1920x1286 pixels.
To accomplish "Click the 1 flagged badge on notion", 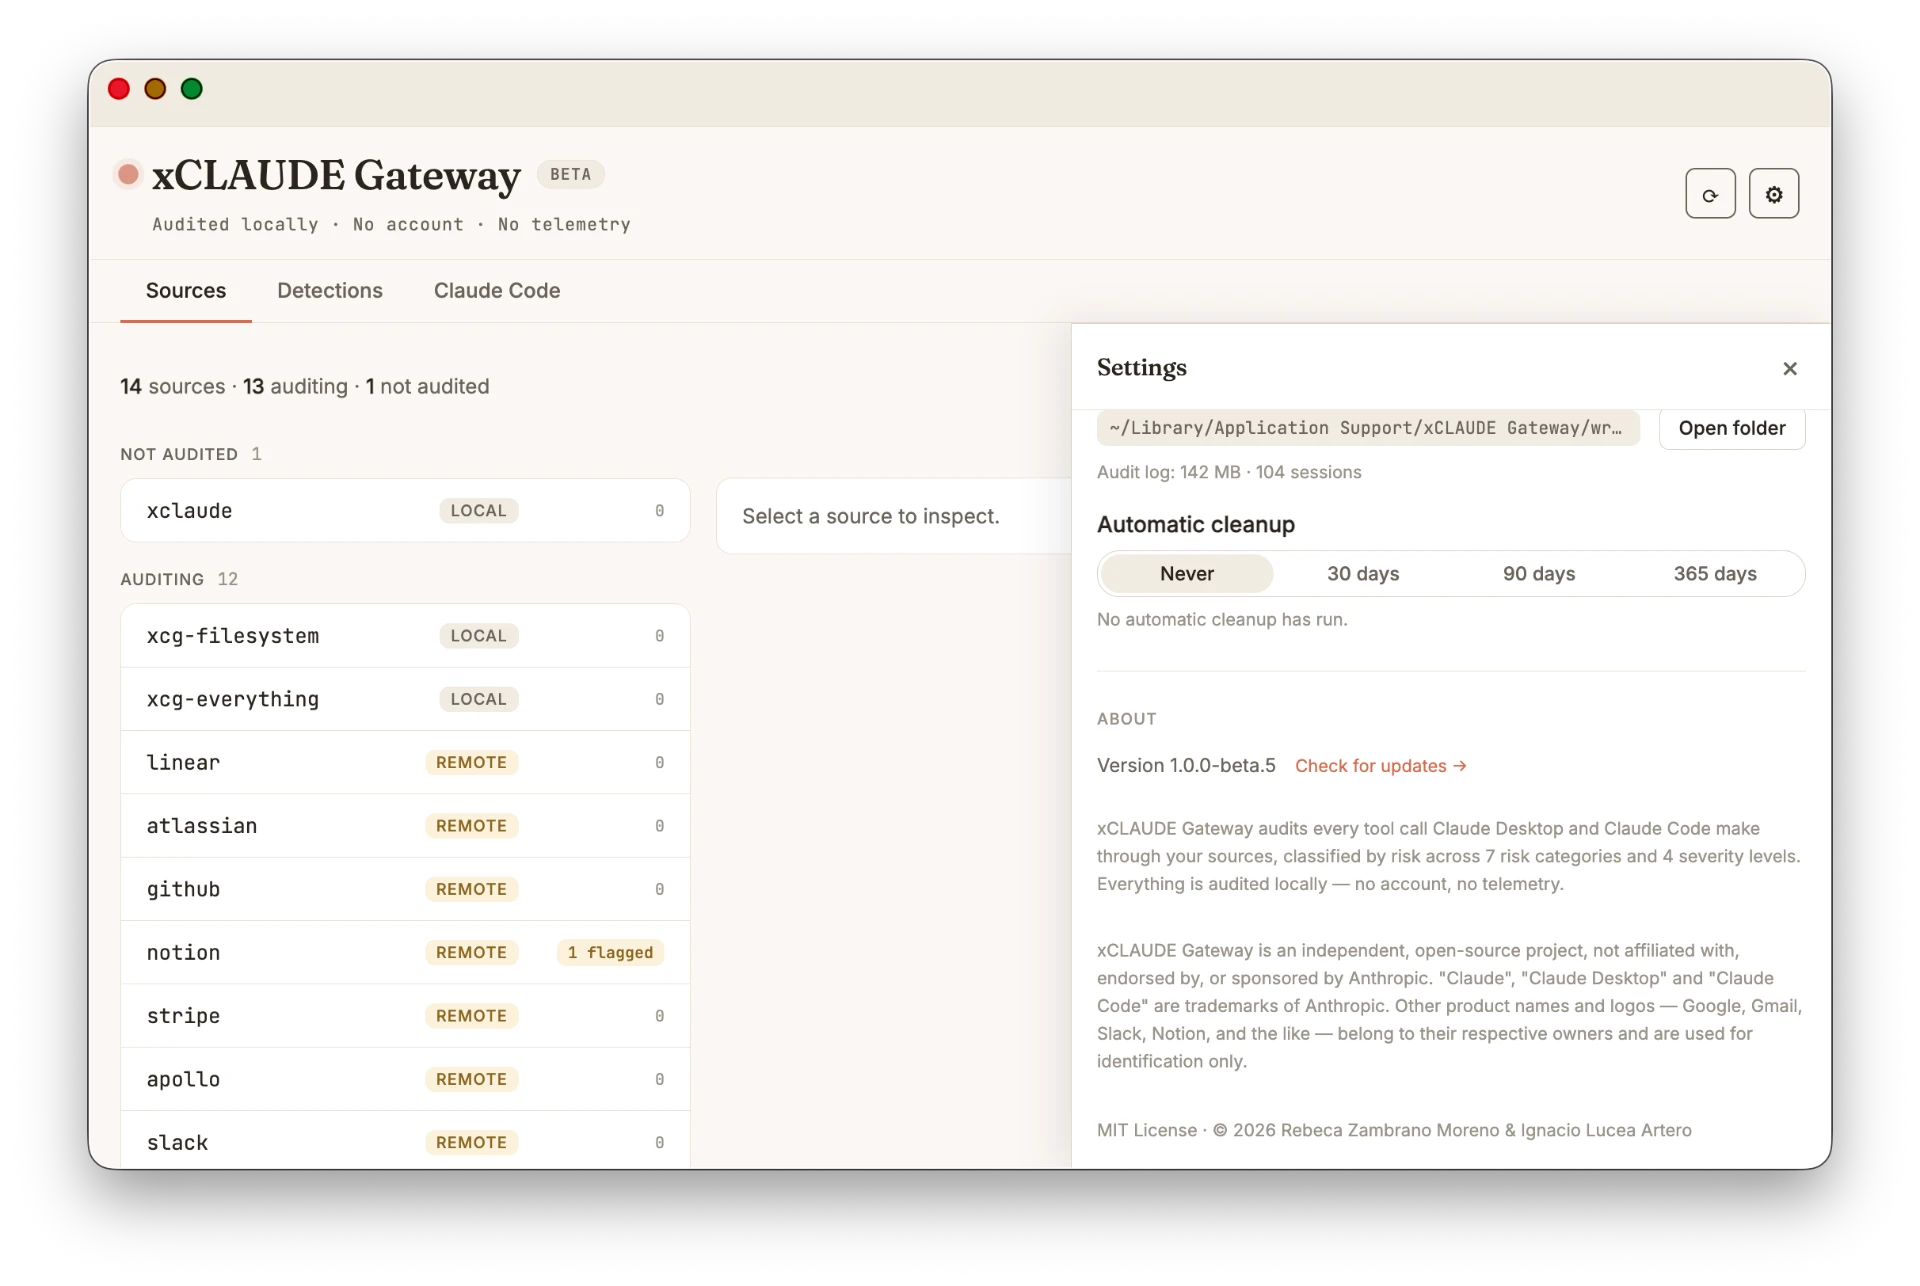I will 610,952.
